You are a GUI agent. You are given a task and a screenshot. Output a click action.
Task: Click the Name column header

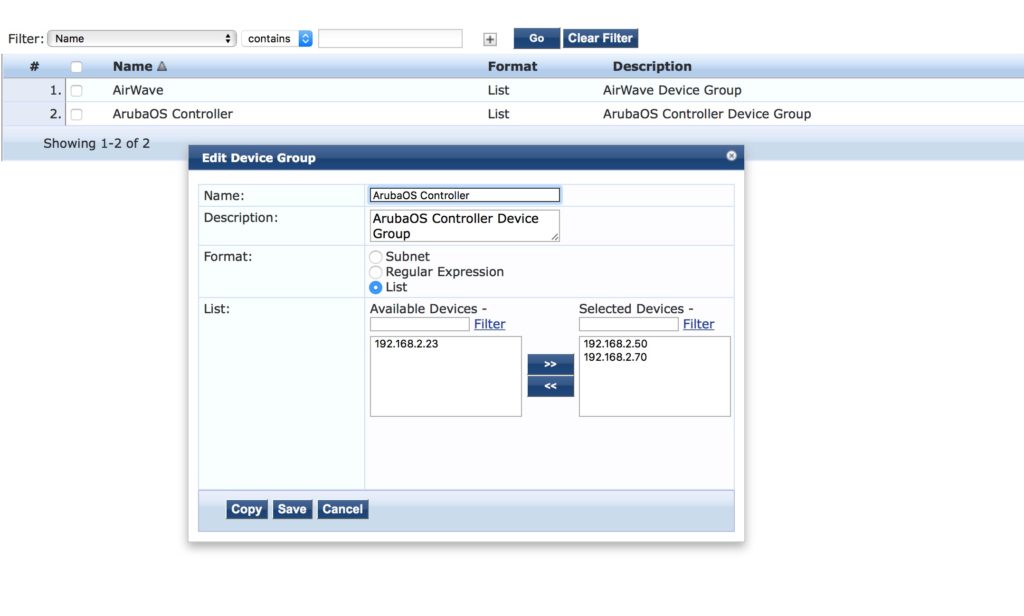pyautogui.click(x=133, y=67)
